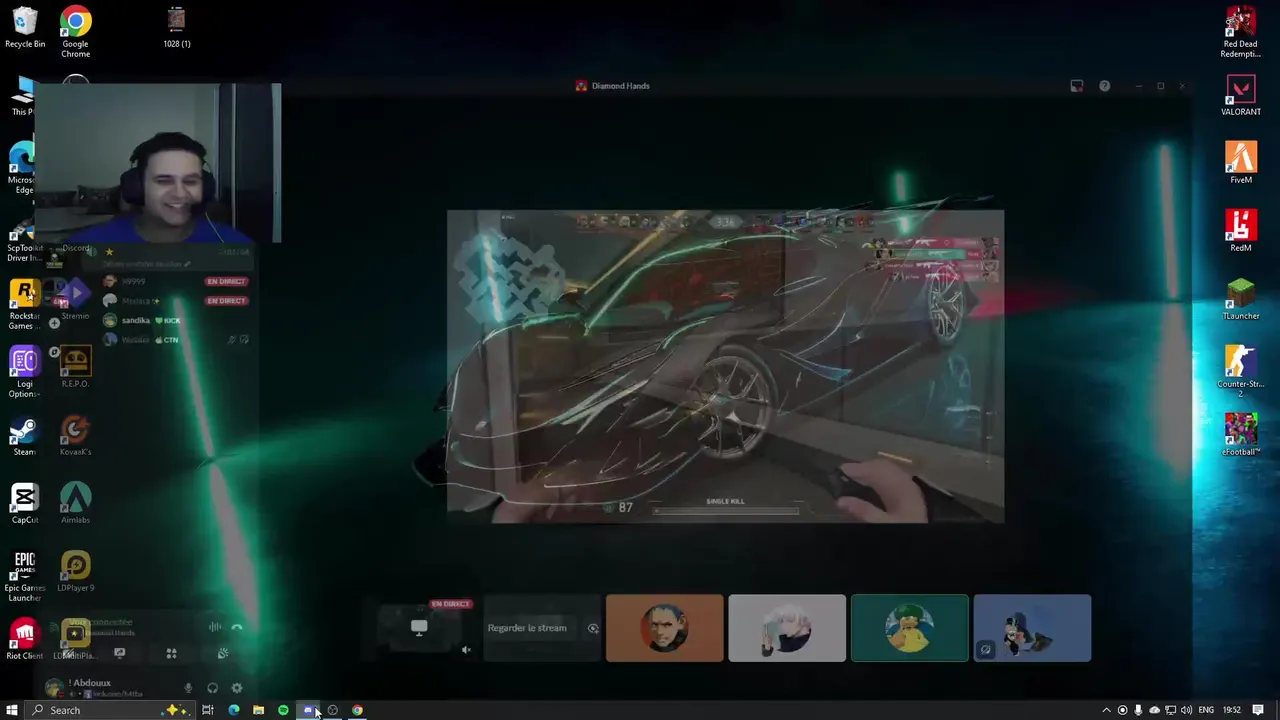1280x720 pixels.
Task: Launch TLauncher Minecraft shortcut
Action: coord(1240,300)
